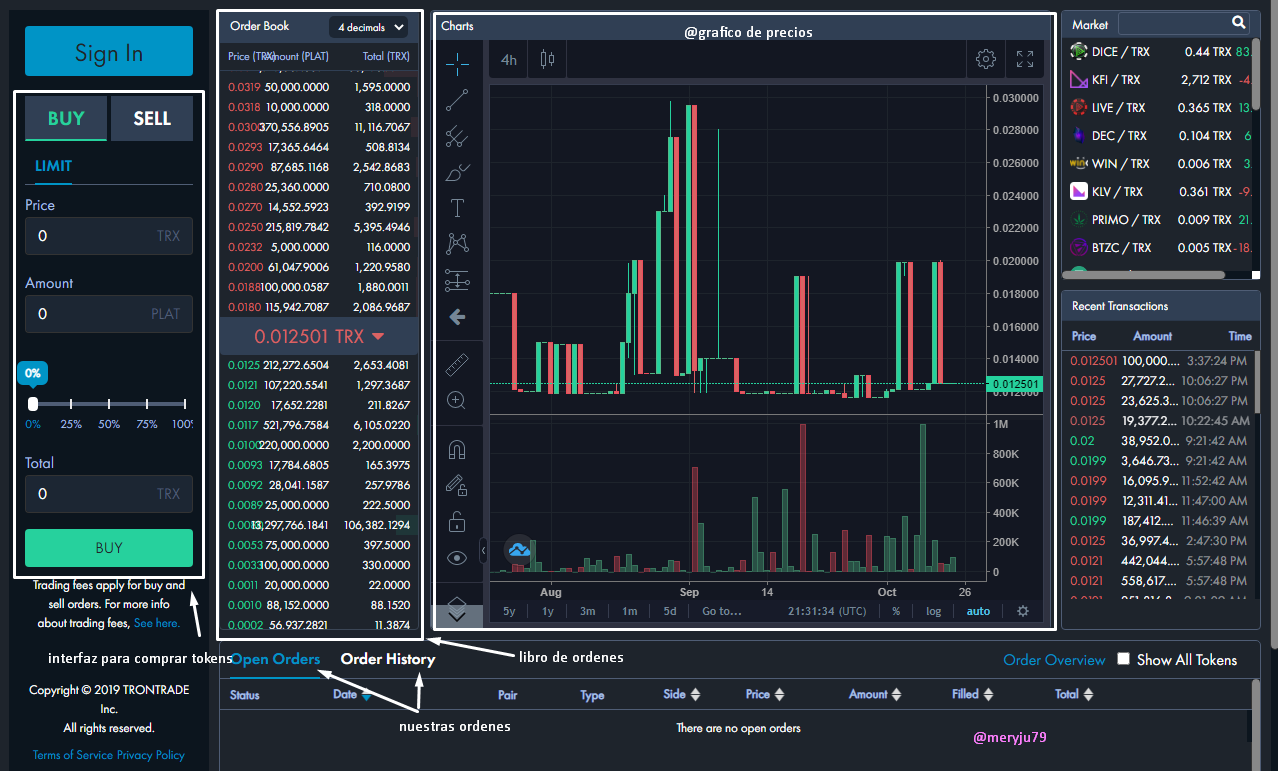Click the 0.012501 TRX price arrow

click(x=378, y=336)
